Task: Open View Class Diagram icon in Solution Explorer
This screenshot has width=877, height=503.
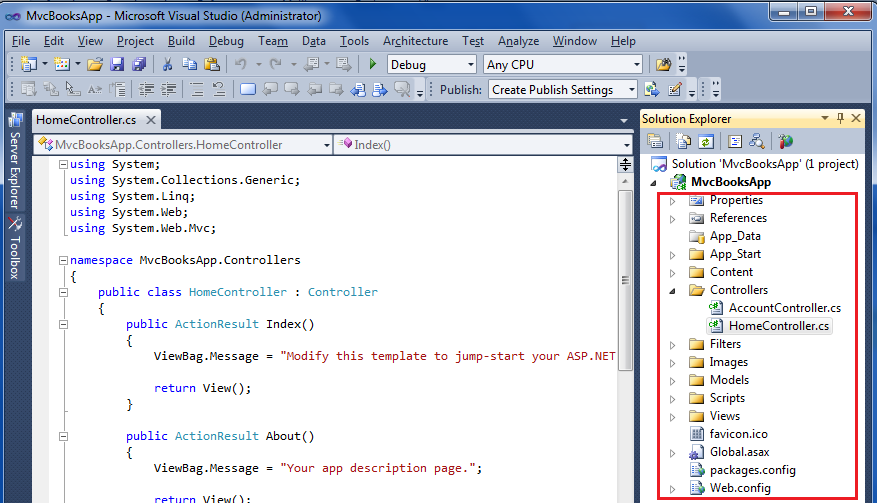Action: coord(757,142)
